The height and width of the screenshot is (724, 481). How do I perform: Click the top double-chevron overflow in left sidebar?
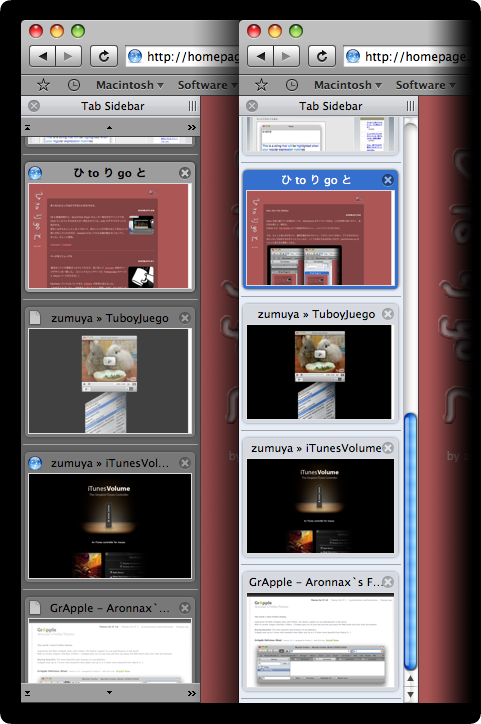[x=192, y=127]
